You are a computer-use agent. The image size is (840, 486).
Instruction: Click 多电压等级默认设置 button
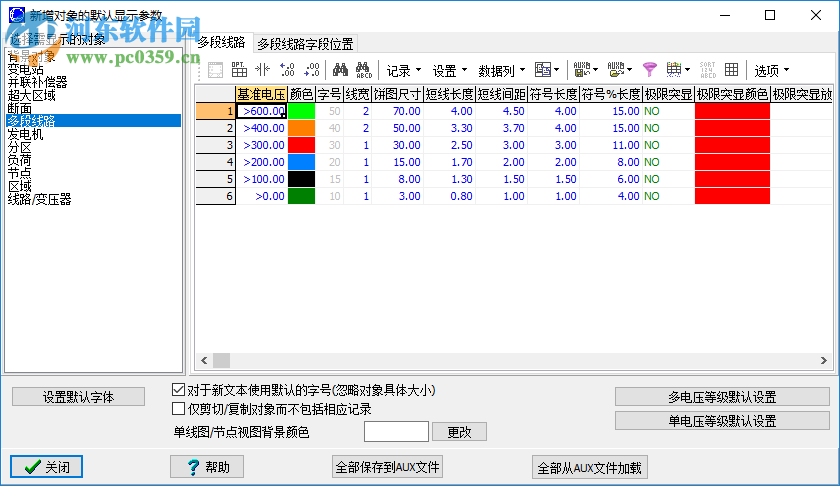[722, 397]
